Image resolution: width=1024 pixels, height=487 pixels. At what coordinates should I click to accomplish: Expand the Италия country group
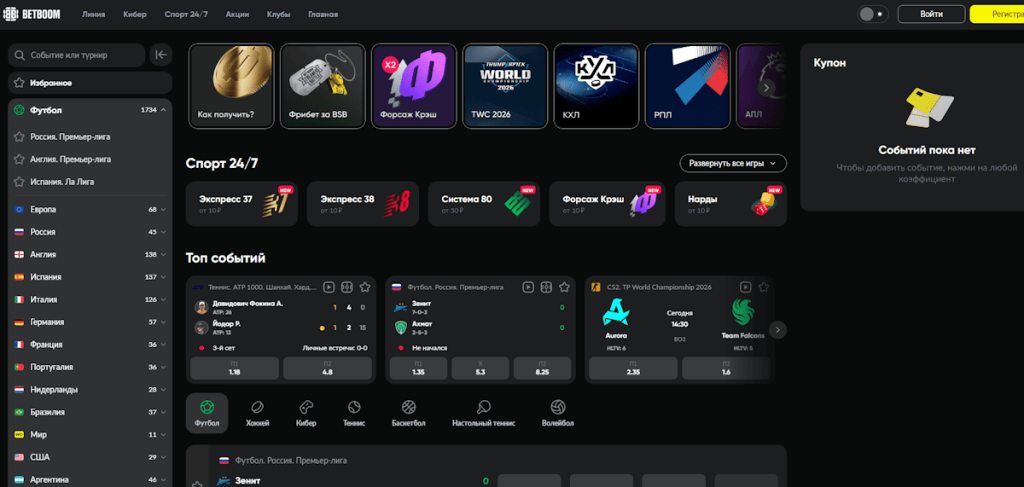(163, 300)
